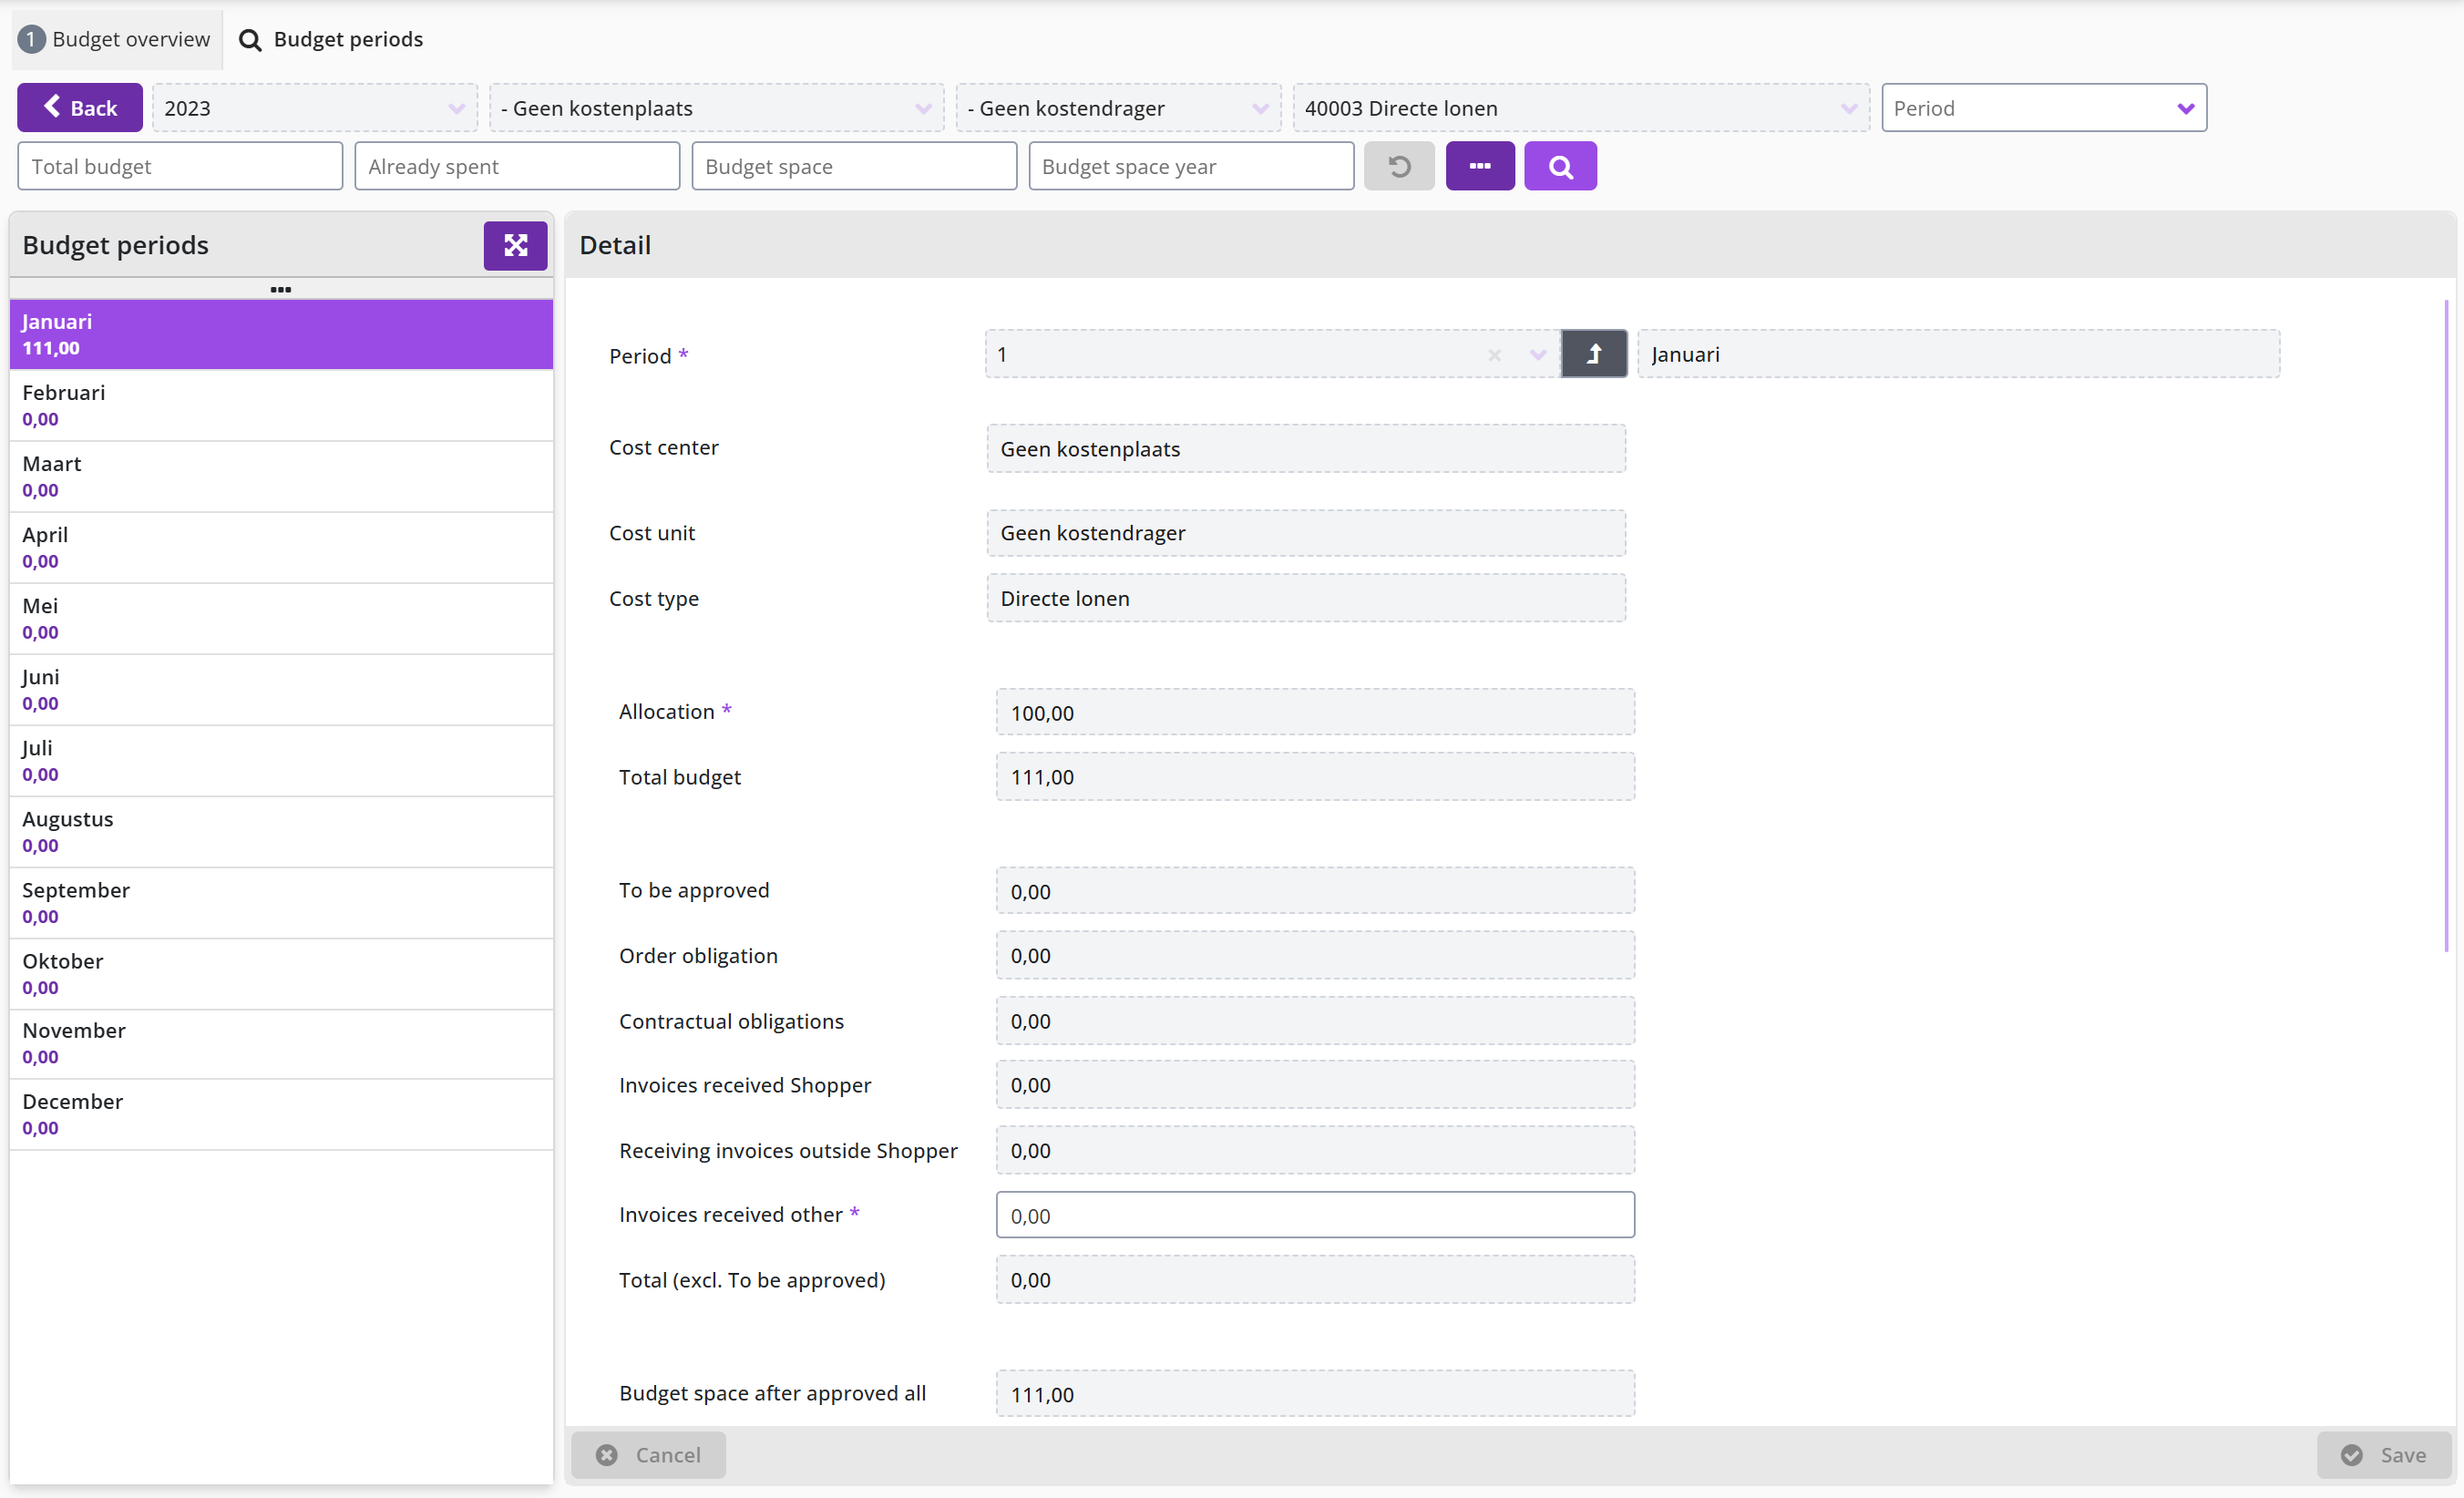
Task: Focus the Budget space filter field
Action: click(x=854, y=166)
